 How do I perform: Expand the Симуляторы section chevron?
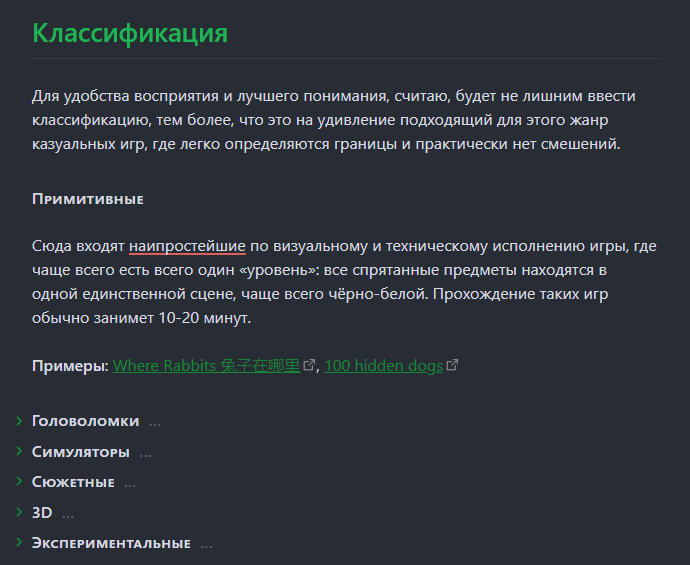click(19, 451)
